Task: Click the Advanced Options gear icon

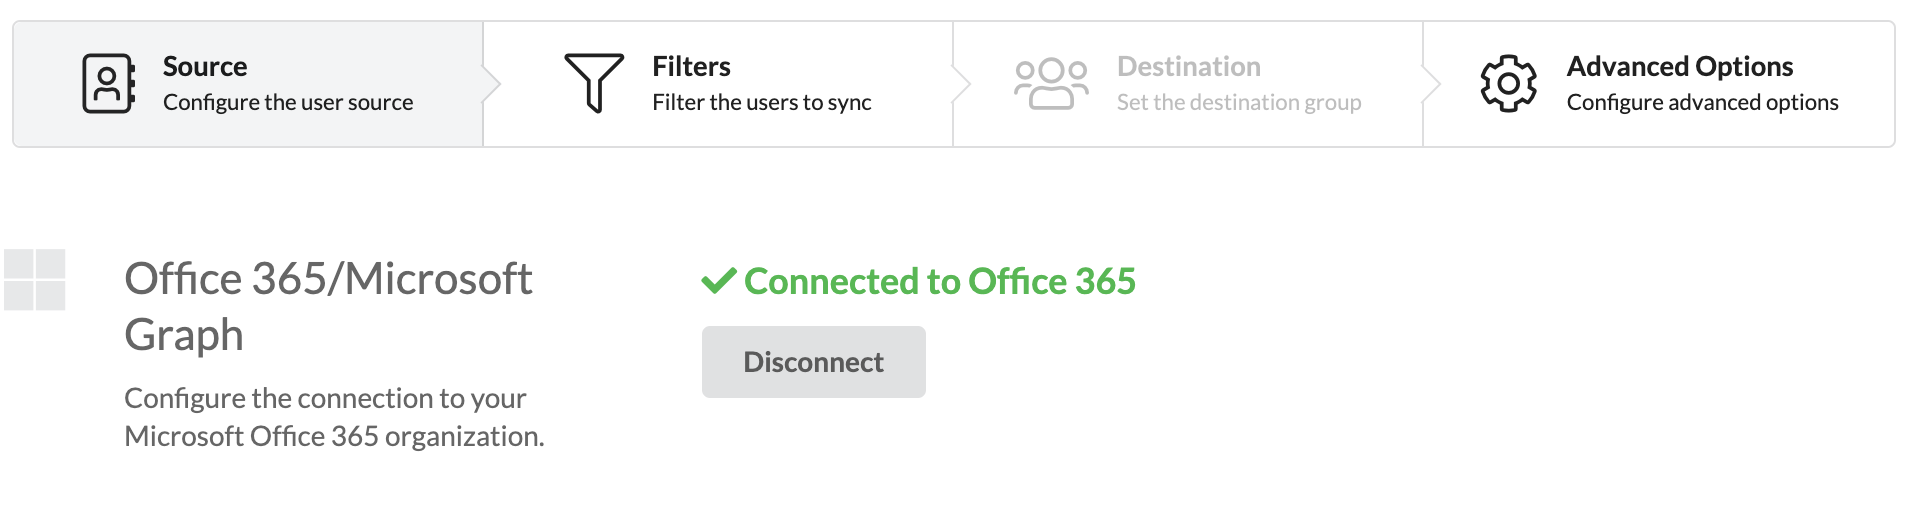Action: [x=1508, y=84]
